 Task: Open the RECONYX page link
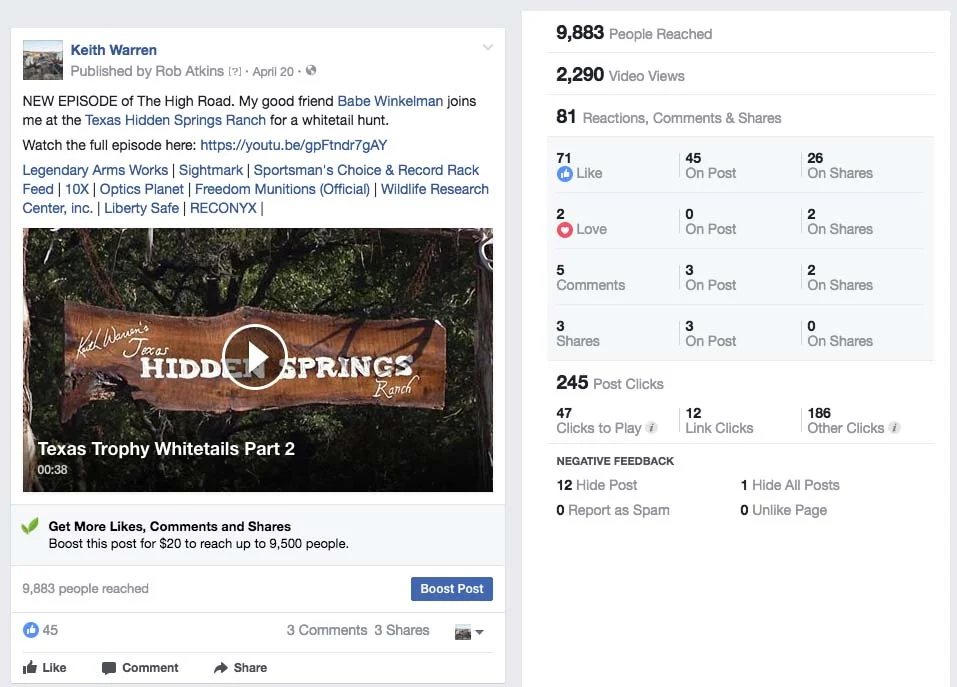pyautogui.click(x=223, y=208)
